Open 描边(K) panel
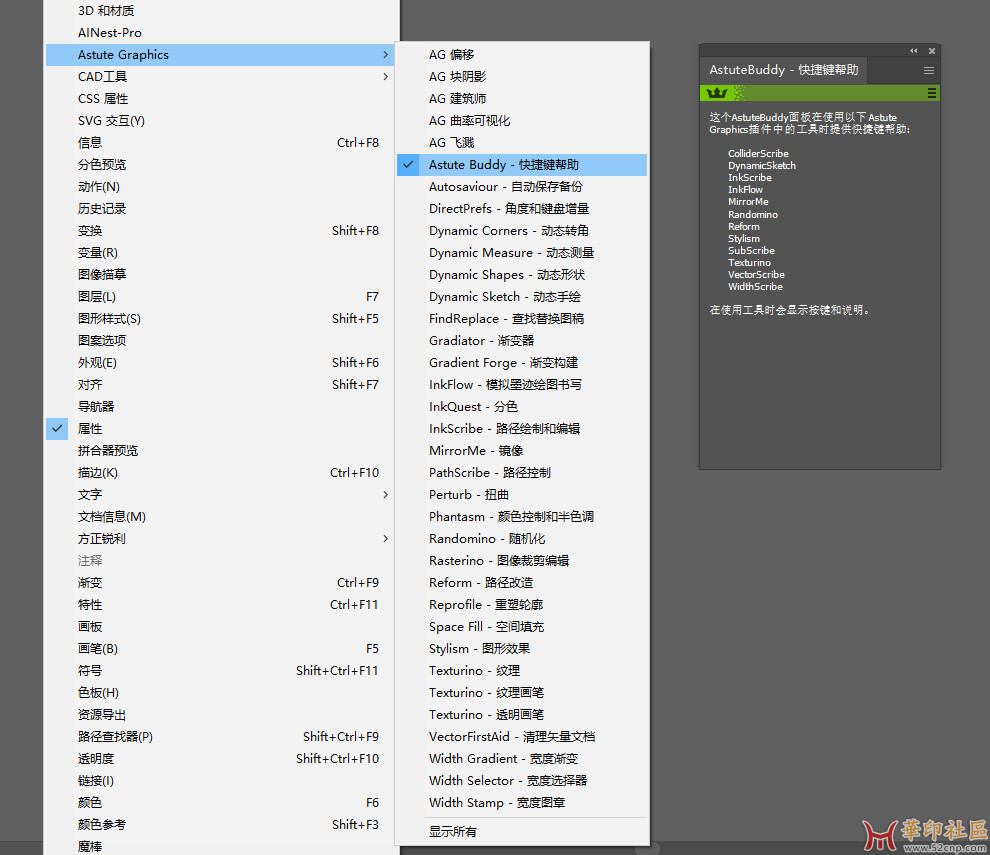The height and width of the screenshot is (855, 990). pyautogui.click(x=220, y=473)
